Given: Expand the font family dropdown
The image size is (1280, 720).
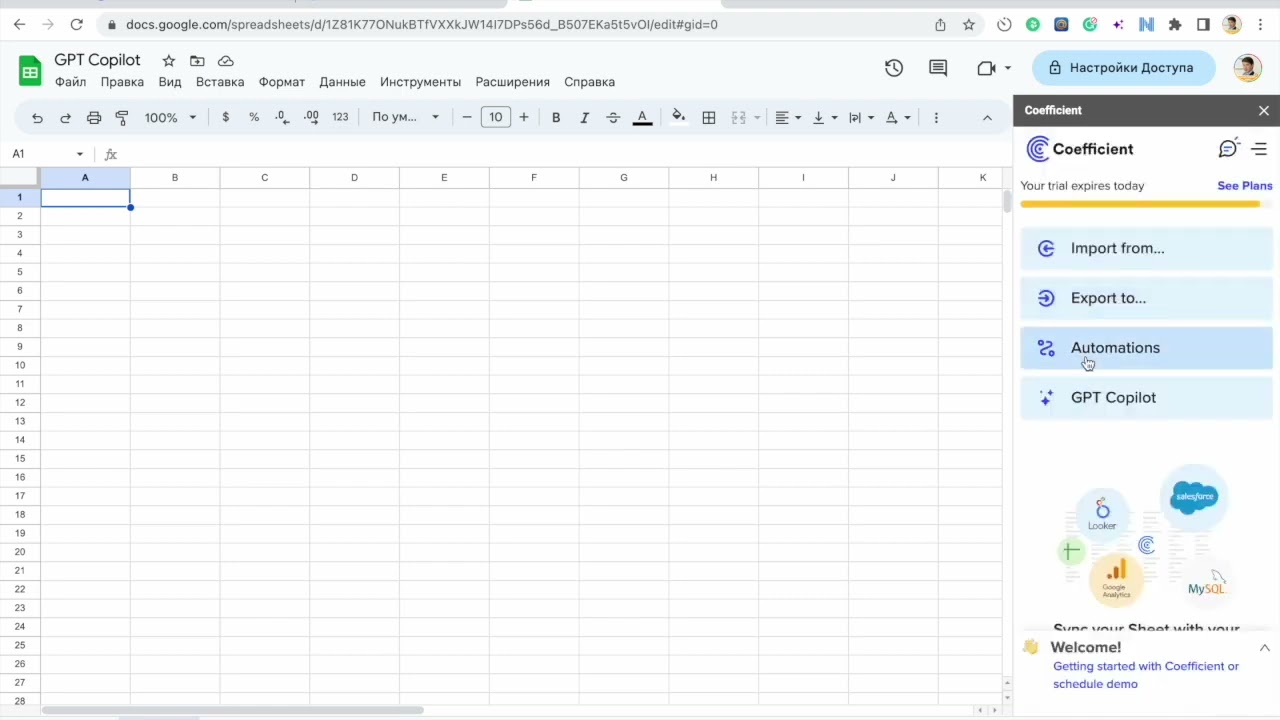Looking at the screenshot, I should (x=405, y=118).
